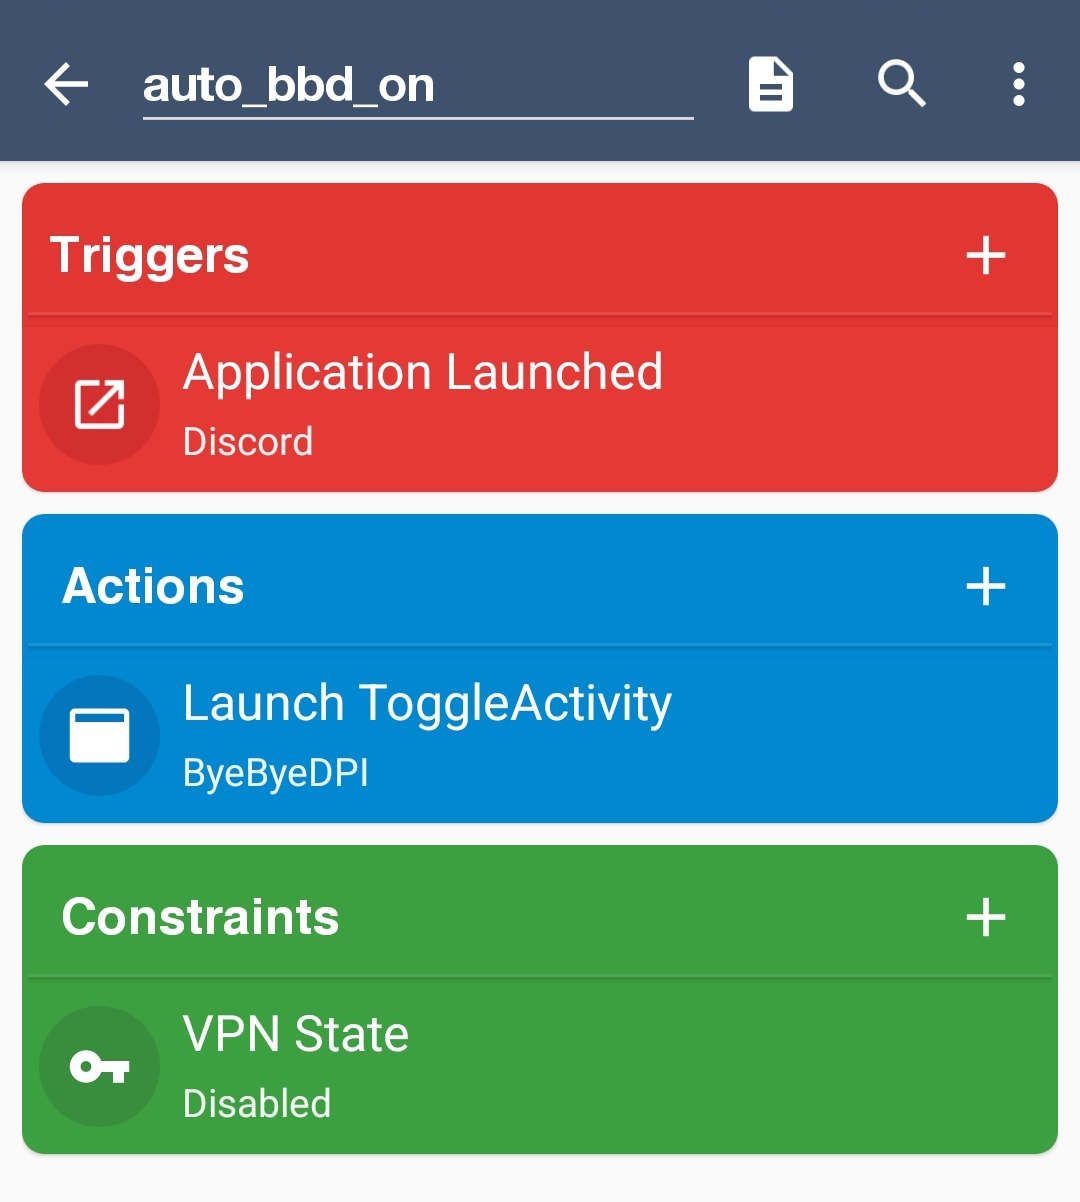Tap the Application Launched trigger icon
This screenshot has width=1080, height=1202.
99,404
